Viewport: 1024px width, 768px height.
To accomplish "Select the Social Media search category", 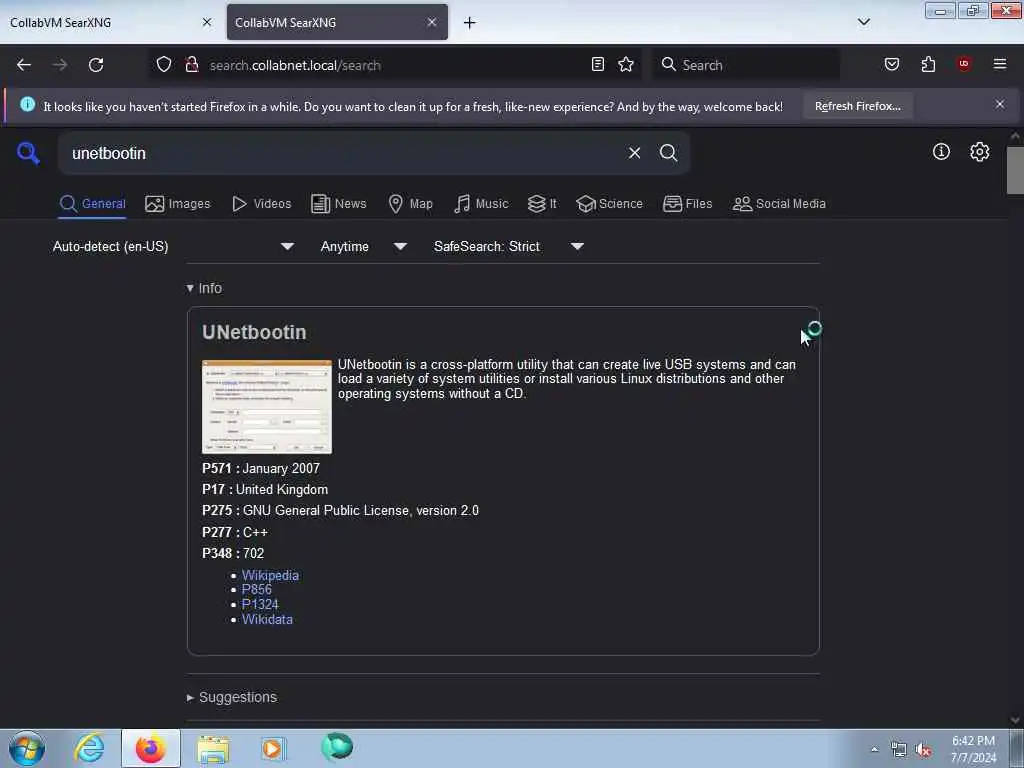I will coord(779,204).
